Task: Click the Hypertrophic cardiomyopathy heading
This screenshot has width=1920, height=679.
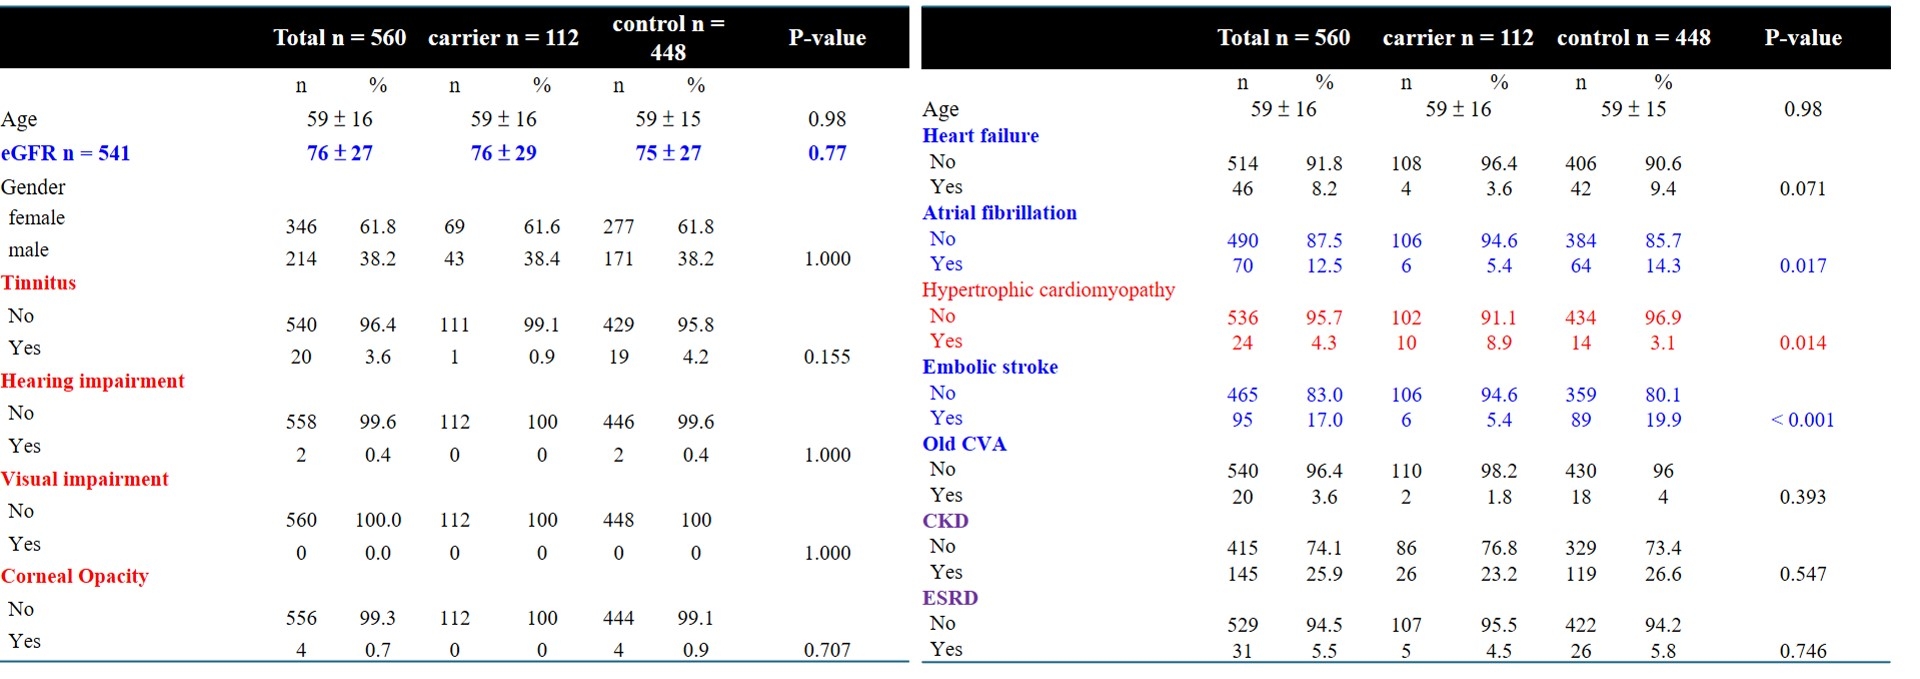Action: [1048, 290]
